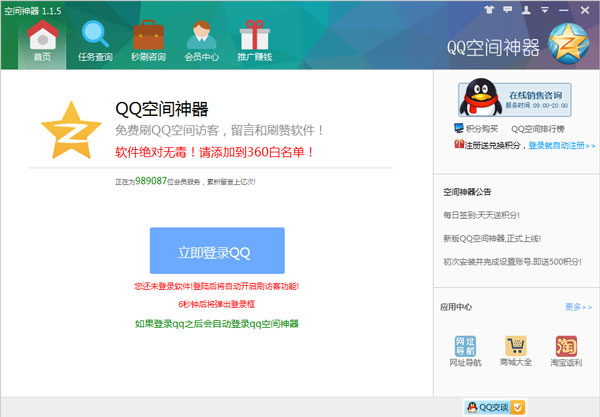
Task: Click the red 软件绝对无毒 notice text
Action: click(x=215, y=152)
